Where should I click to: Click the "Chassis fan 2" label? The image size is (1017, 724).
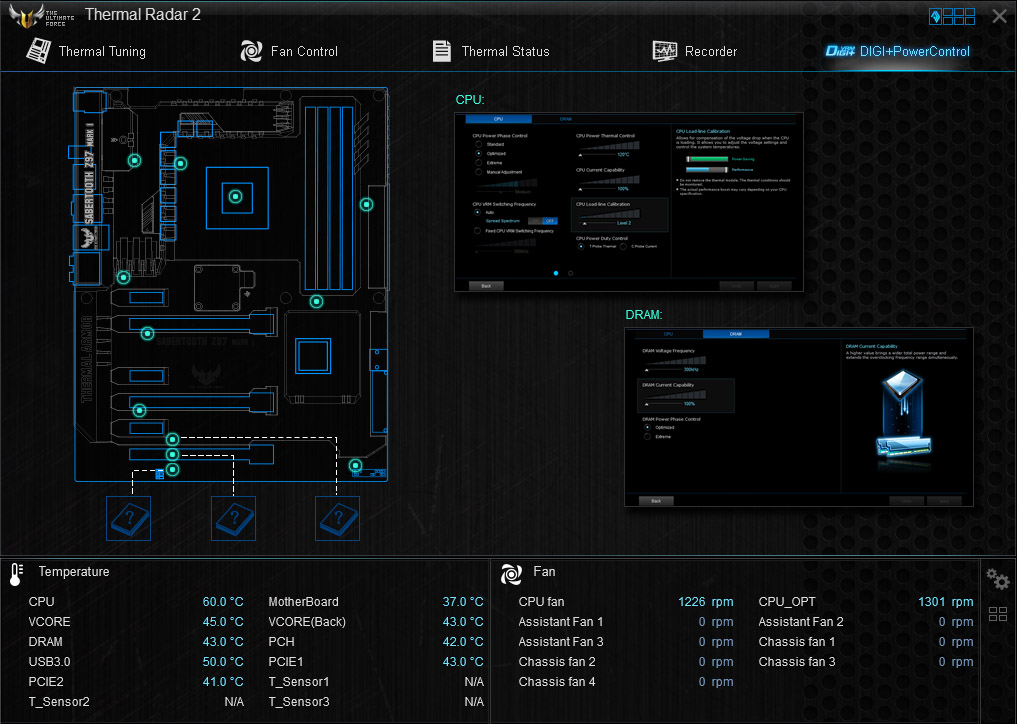tap(557, 662)
